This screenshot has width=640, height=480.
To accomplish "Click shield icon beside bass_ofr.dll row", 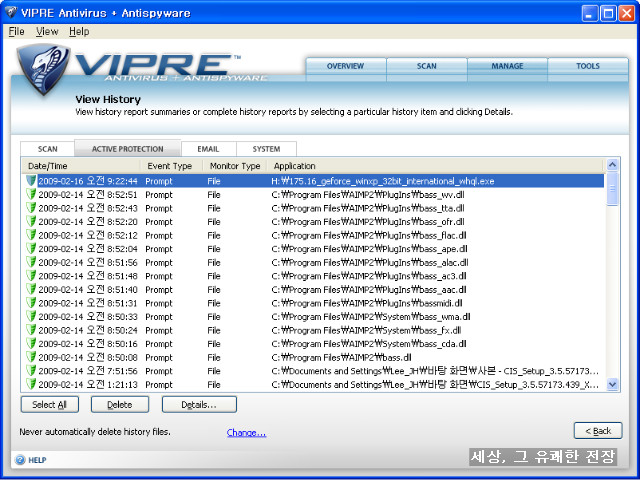I will tap(31, 221).
